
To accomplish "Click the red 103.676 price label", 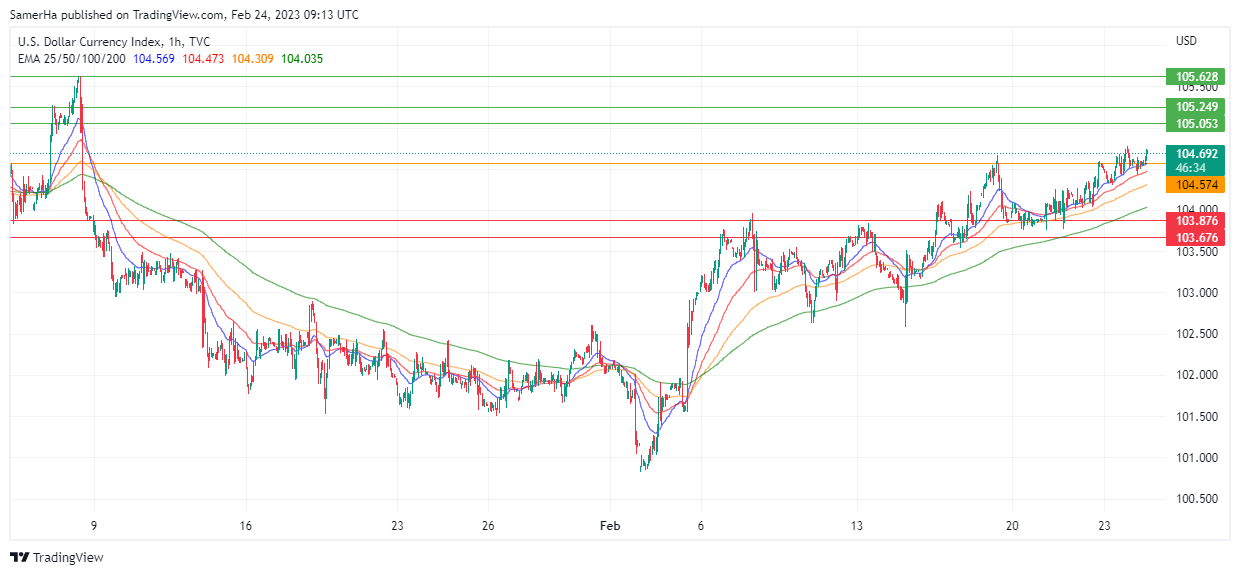I will coord(1196,237).
